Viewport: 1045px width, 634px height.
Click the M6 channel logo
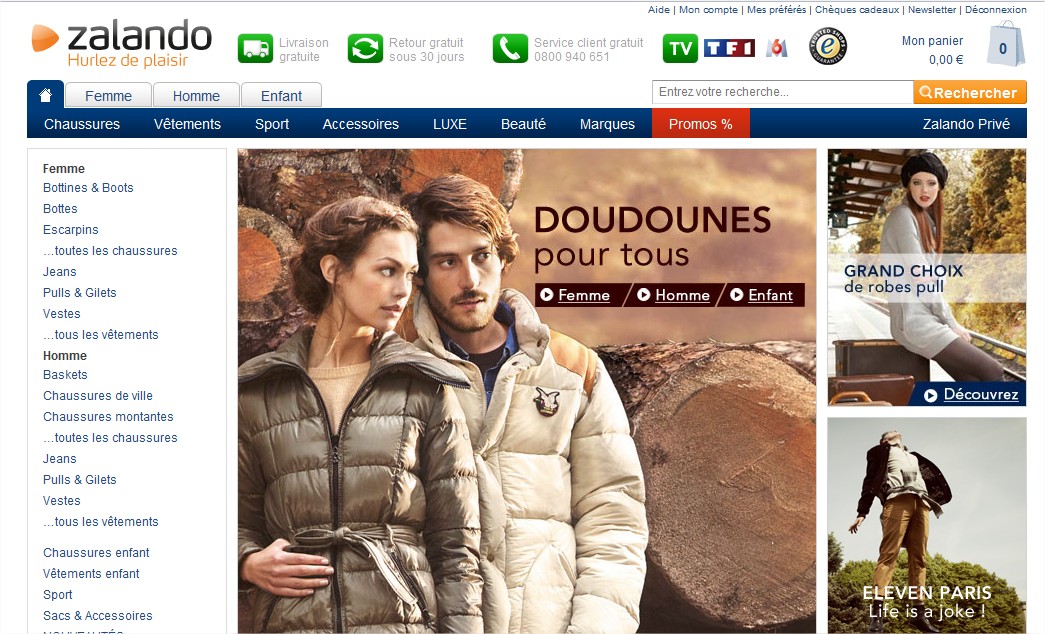pyautogui.click(x=776, y=48)
